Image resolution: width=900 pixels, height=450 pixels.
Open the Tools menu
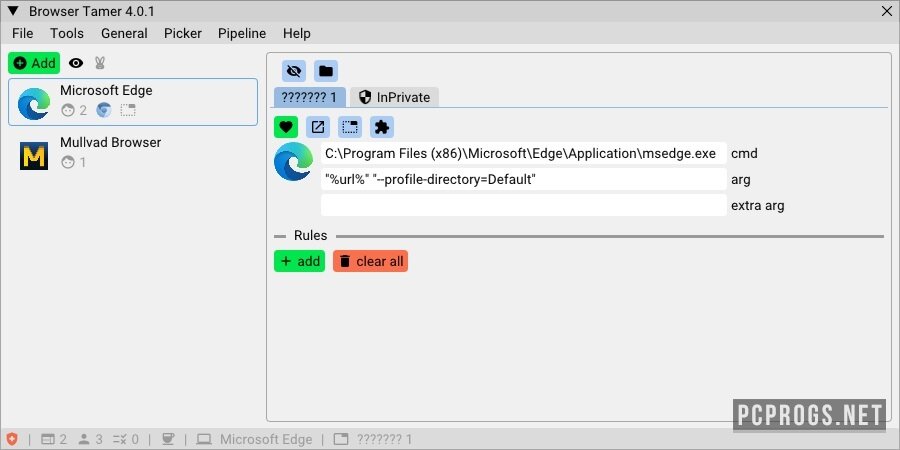pos(67,33)
